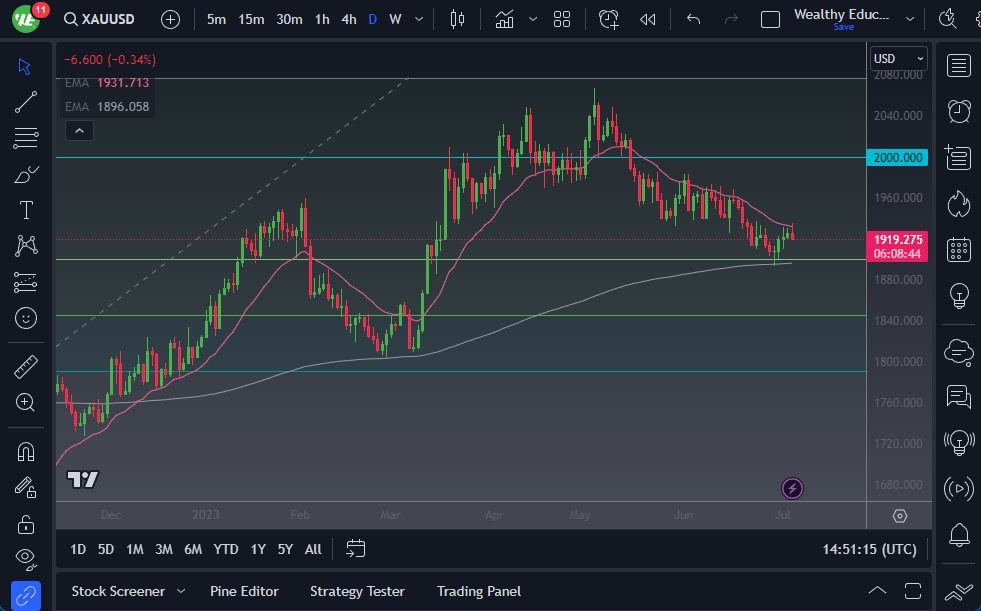Image resolution: width=981 pixels, height=611 pixels.
Task: Open the brush drawing tool
Action: tap(26, 174)
